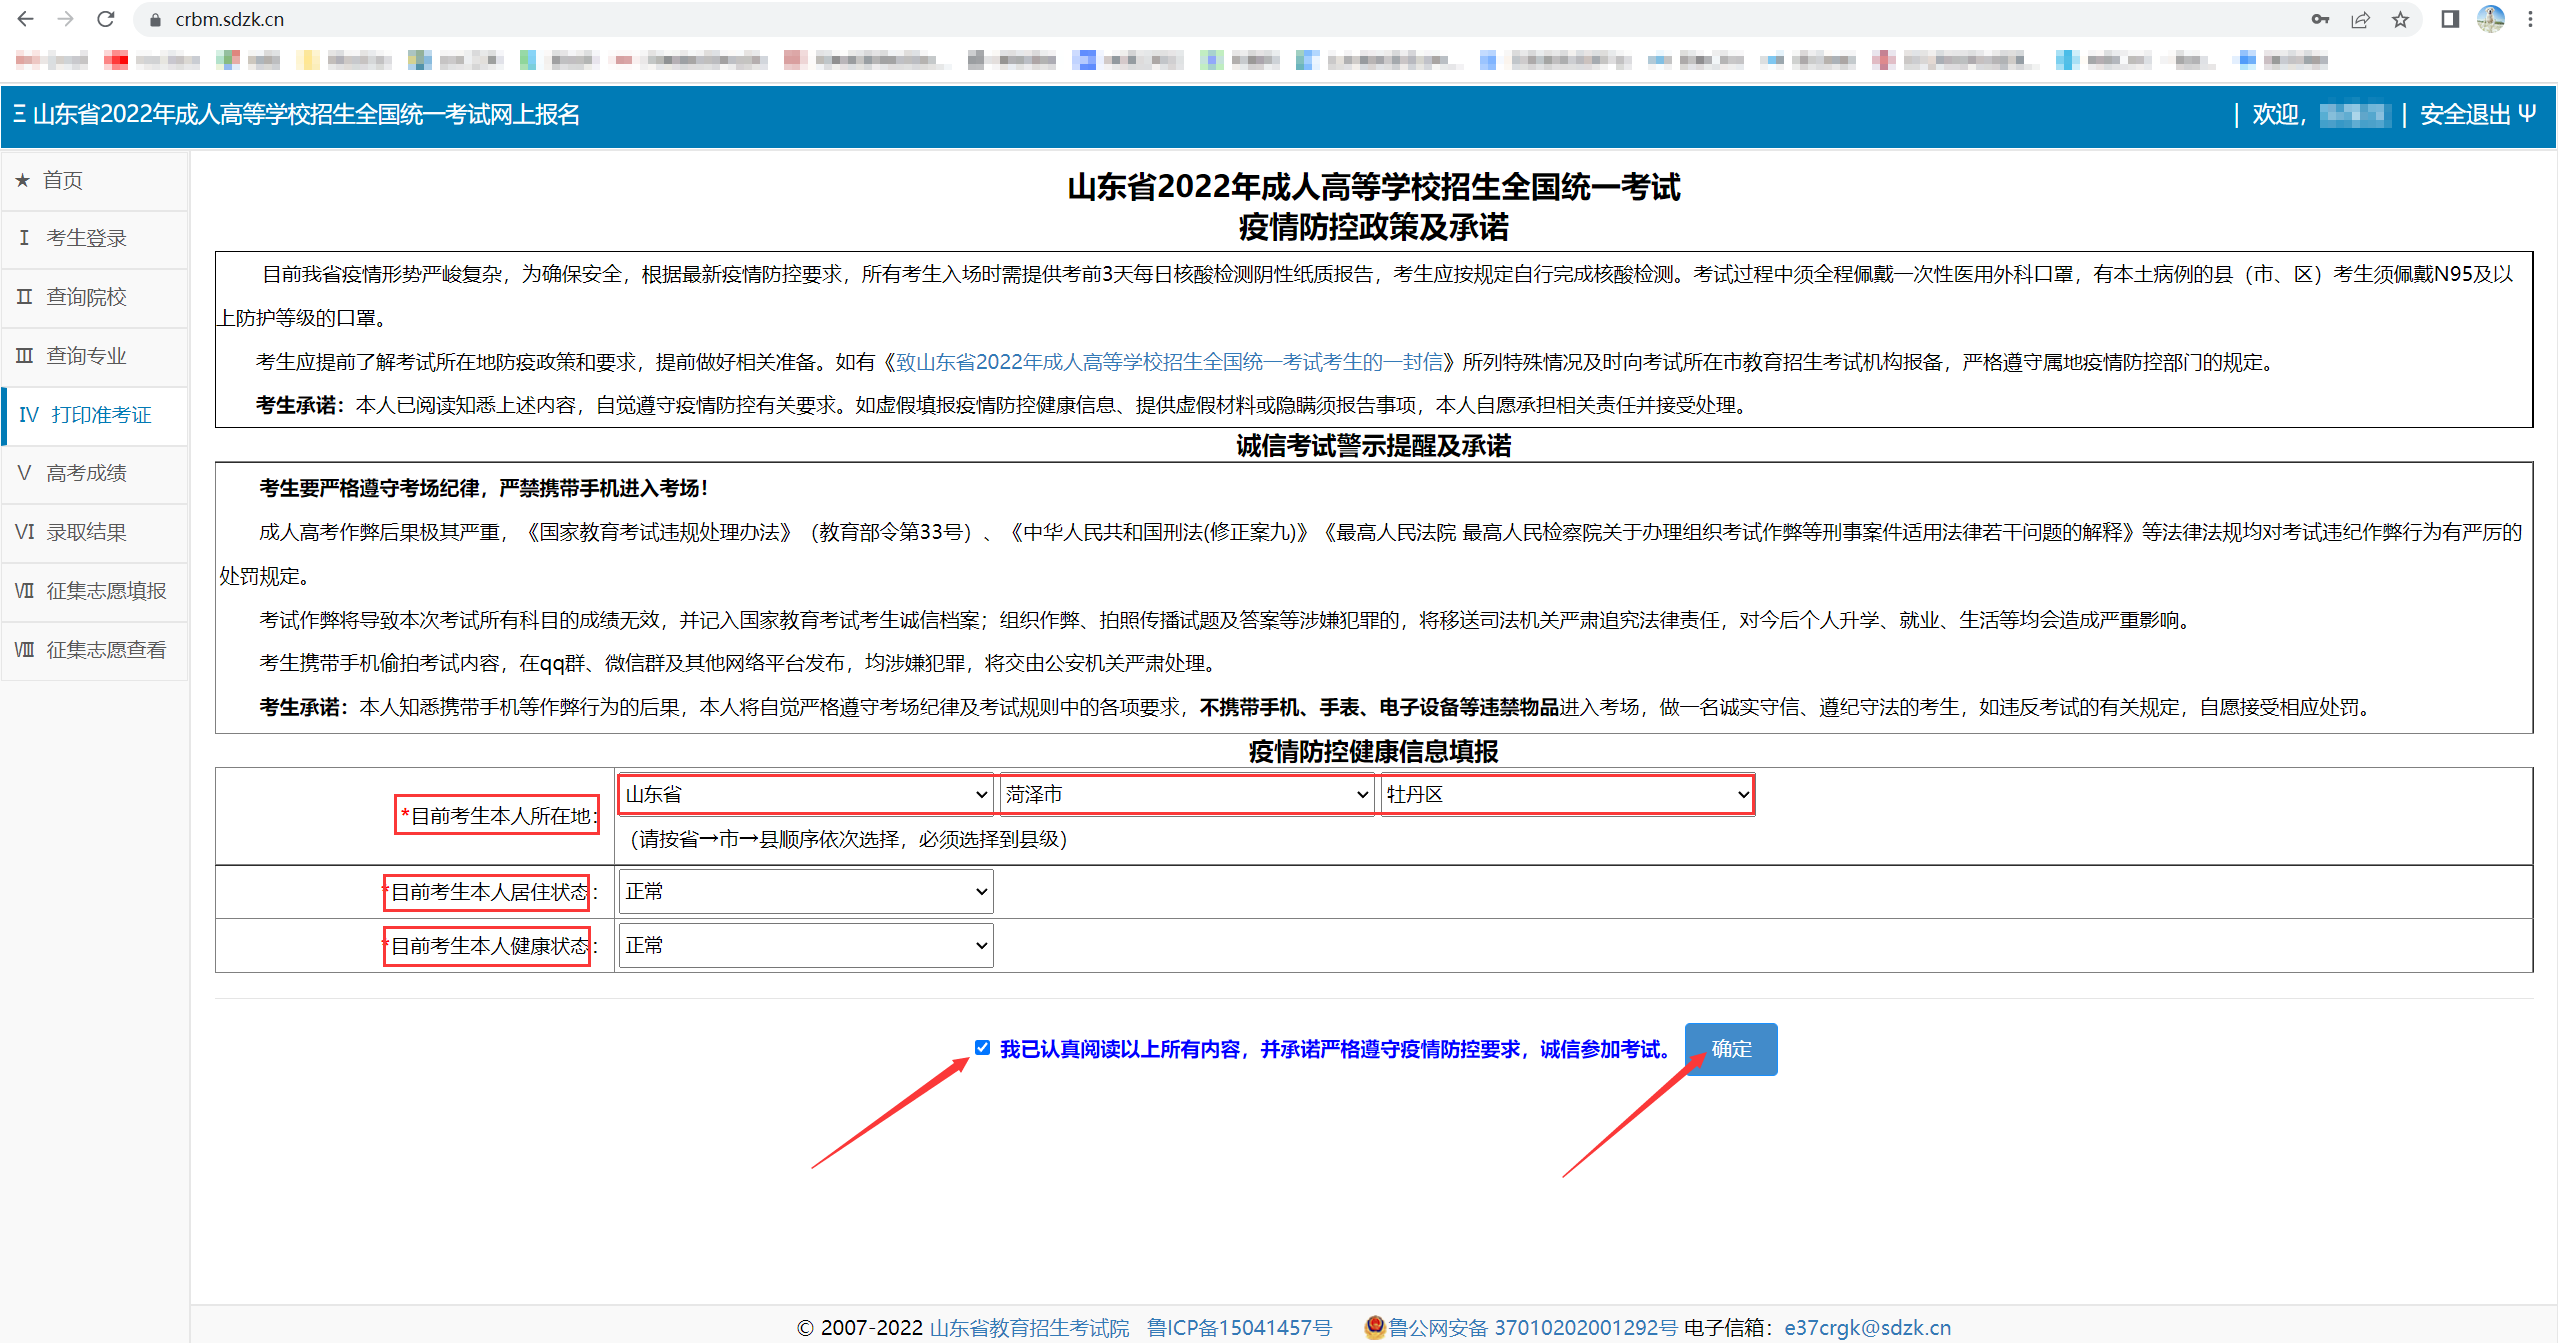Expand the 菏泽市 city dropdown
Screen dimensions: 2558x1343
pyautogui.click(x=1186, y=794)
